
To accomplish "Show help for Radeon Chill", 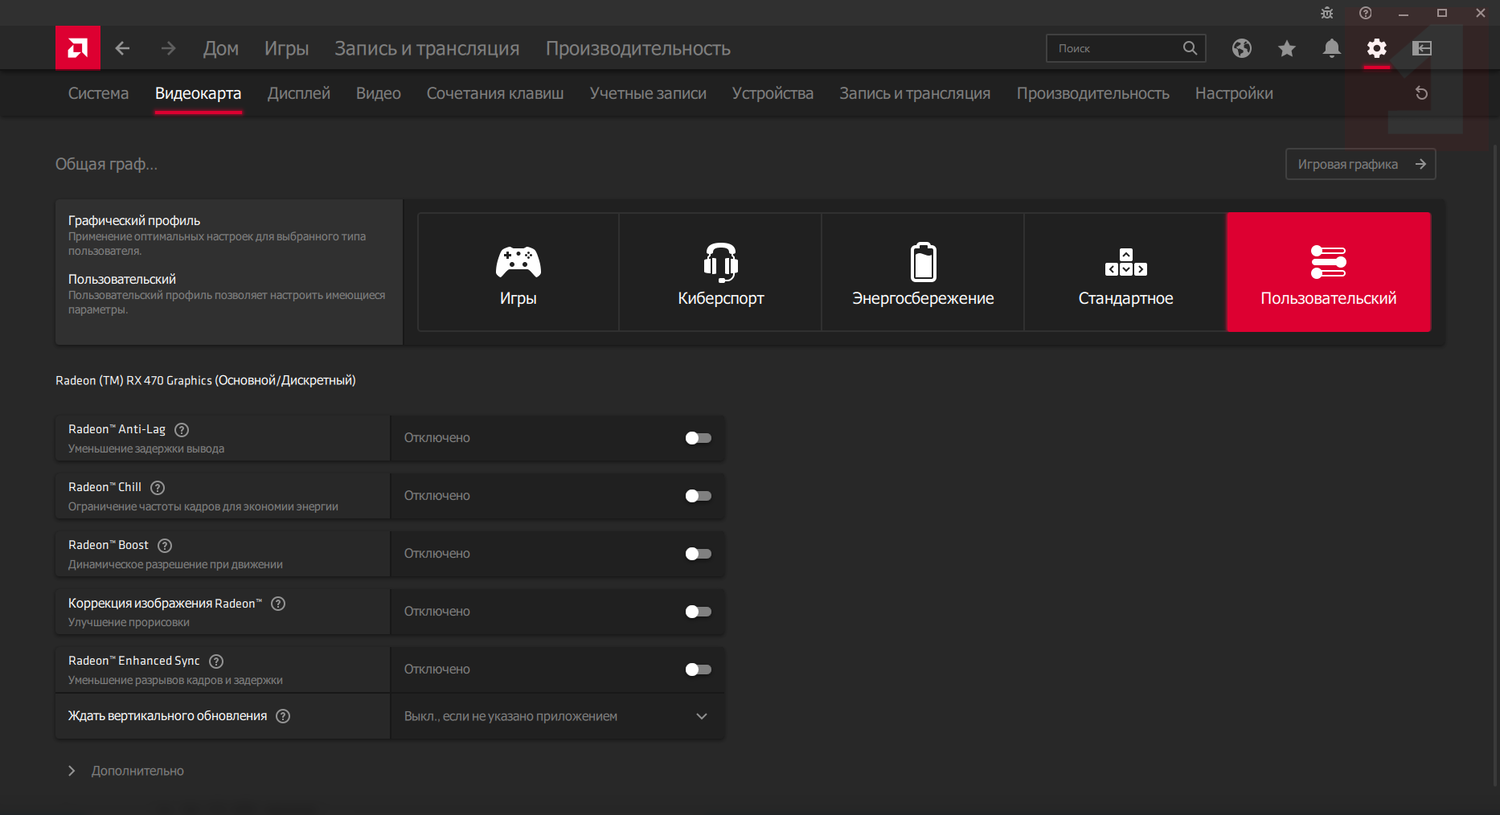I will [158, 488].
